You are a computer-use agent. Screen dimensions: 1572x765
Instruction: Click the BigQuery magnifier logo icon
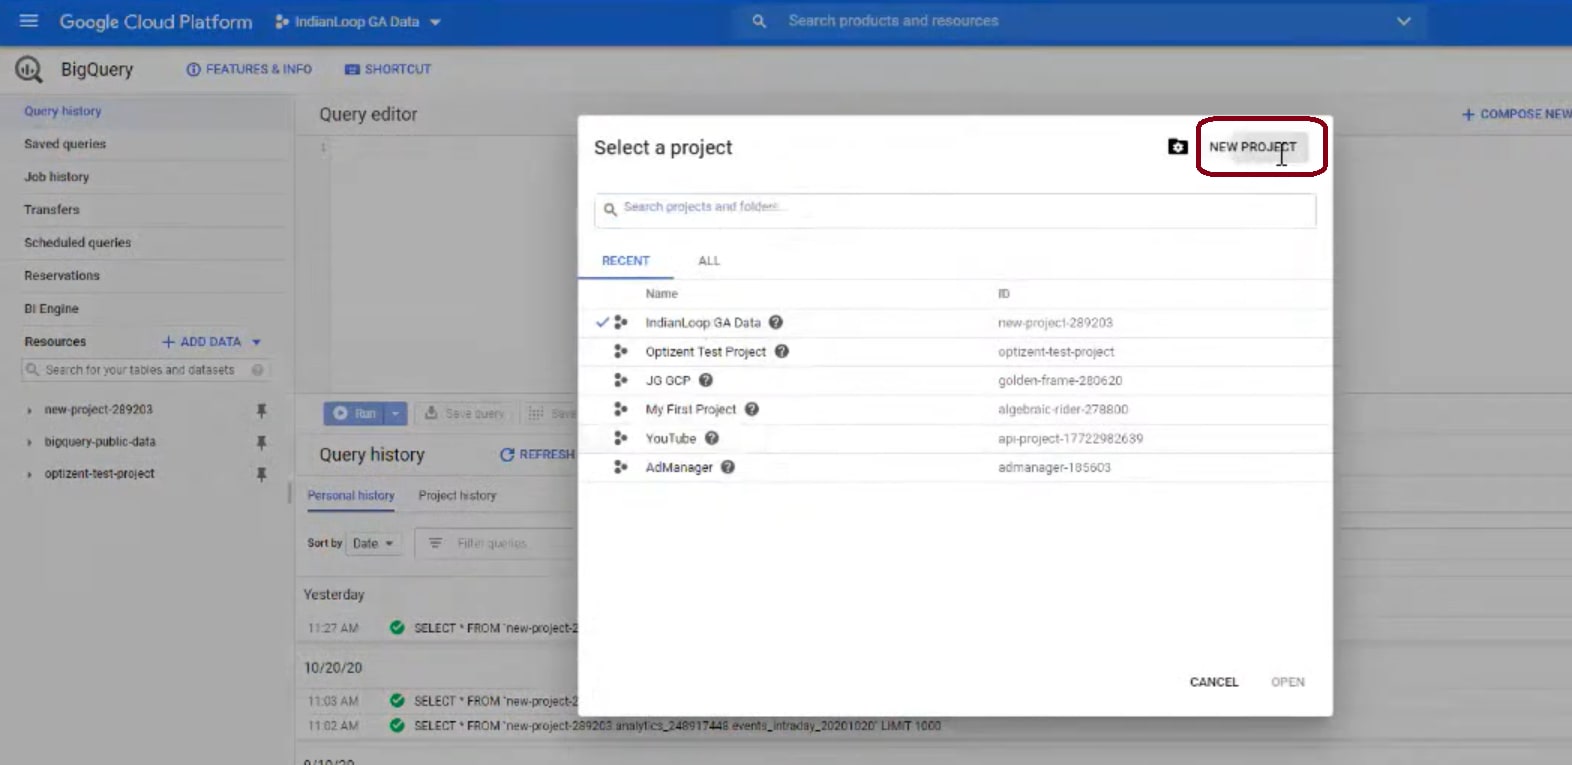[x=28, y=69]
